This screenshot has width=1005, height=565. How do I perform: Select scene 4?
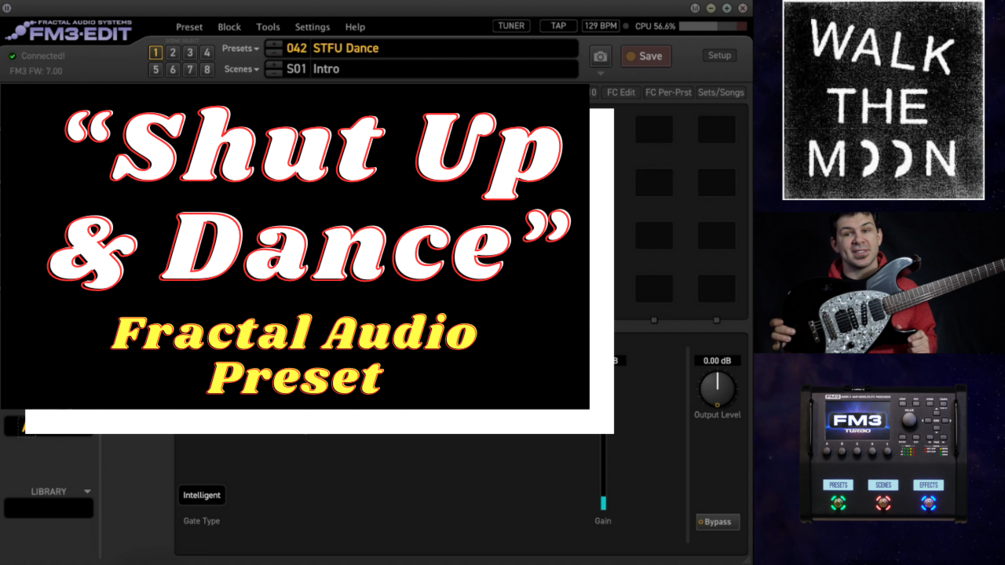(206, 53)
